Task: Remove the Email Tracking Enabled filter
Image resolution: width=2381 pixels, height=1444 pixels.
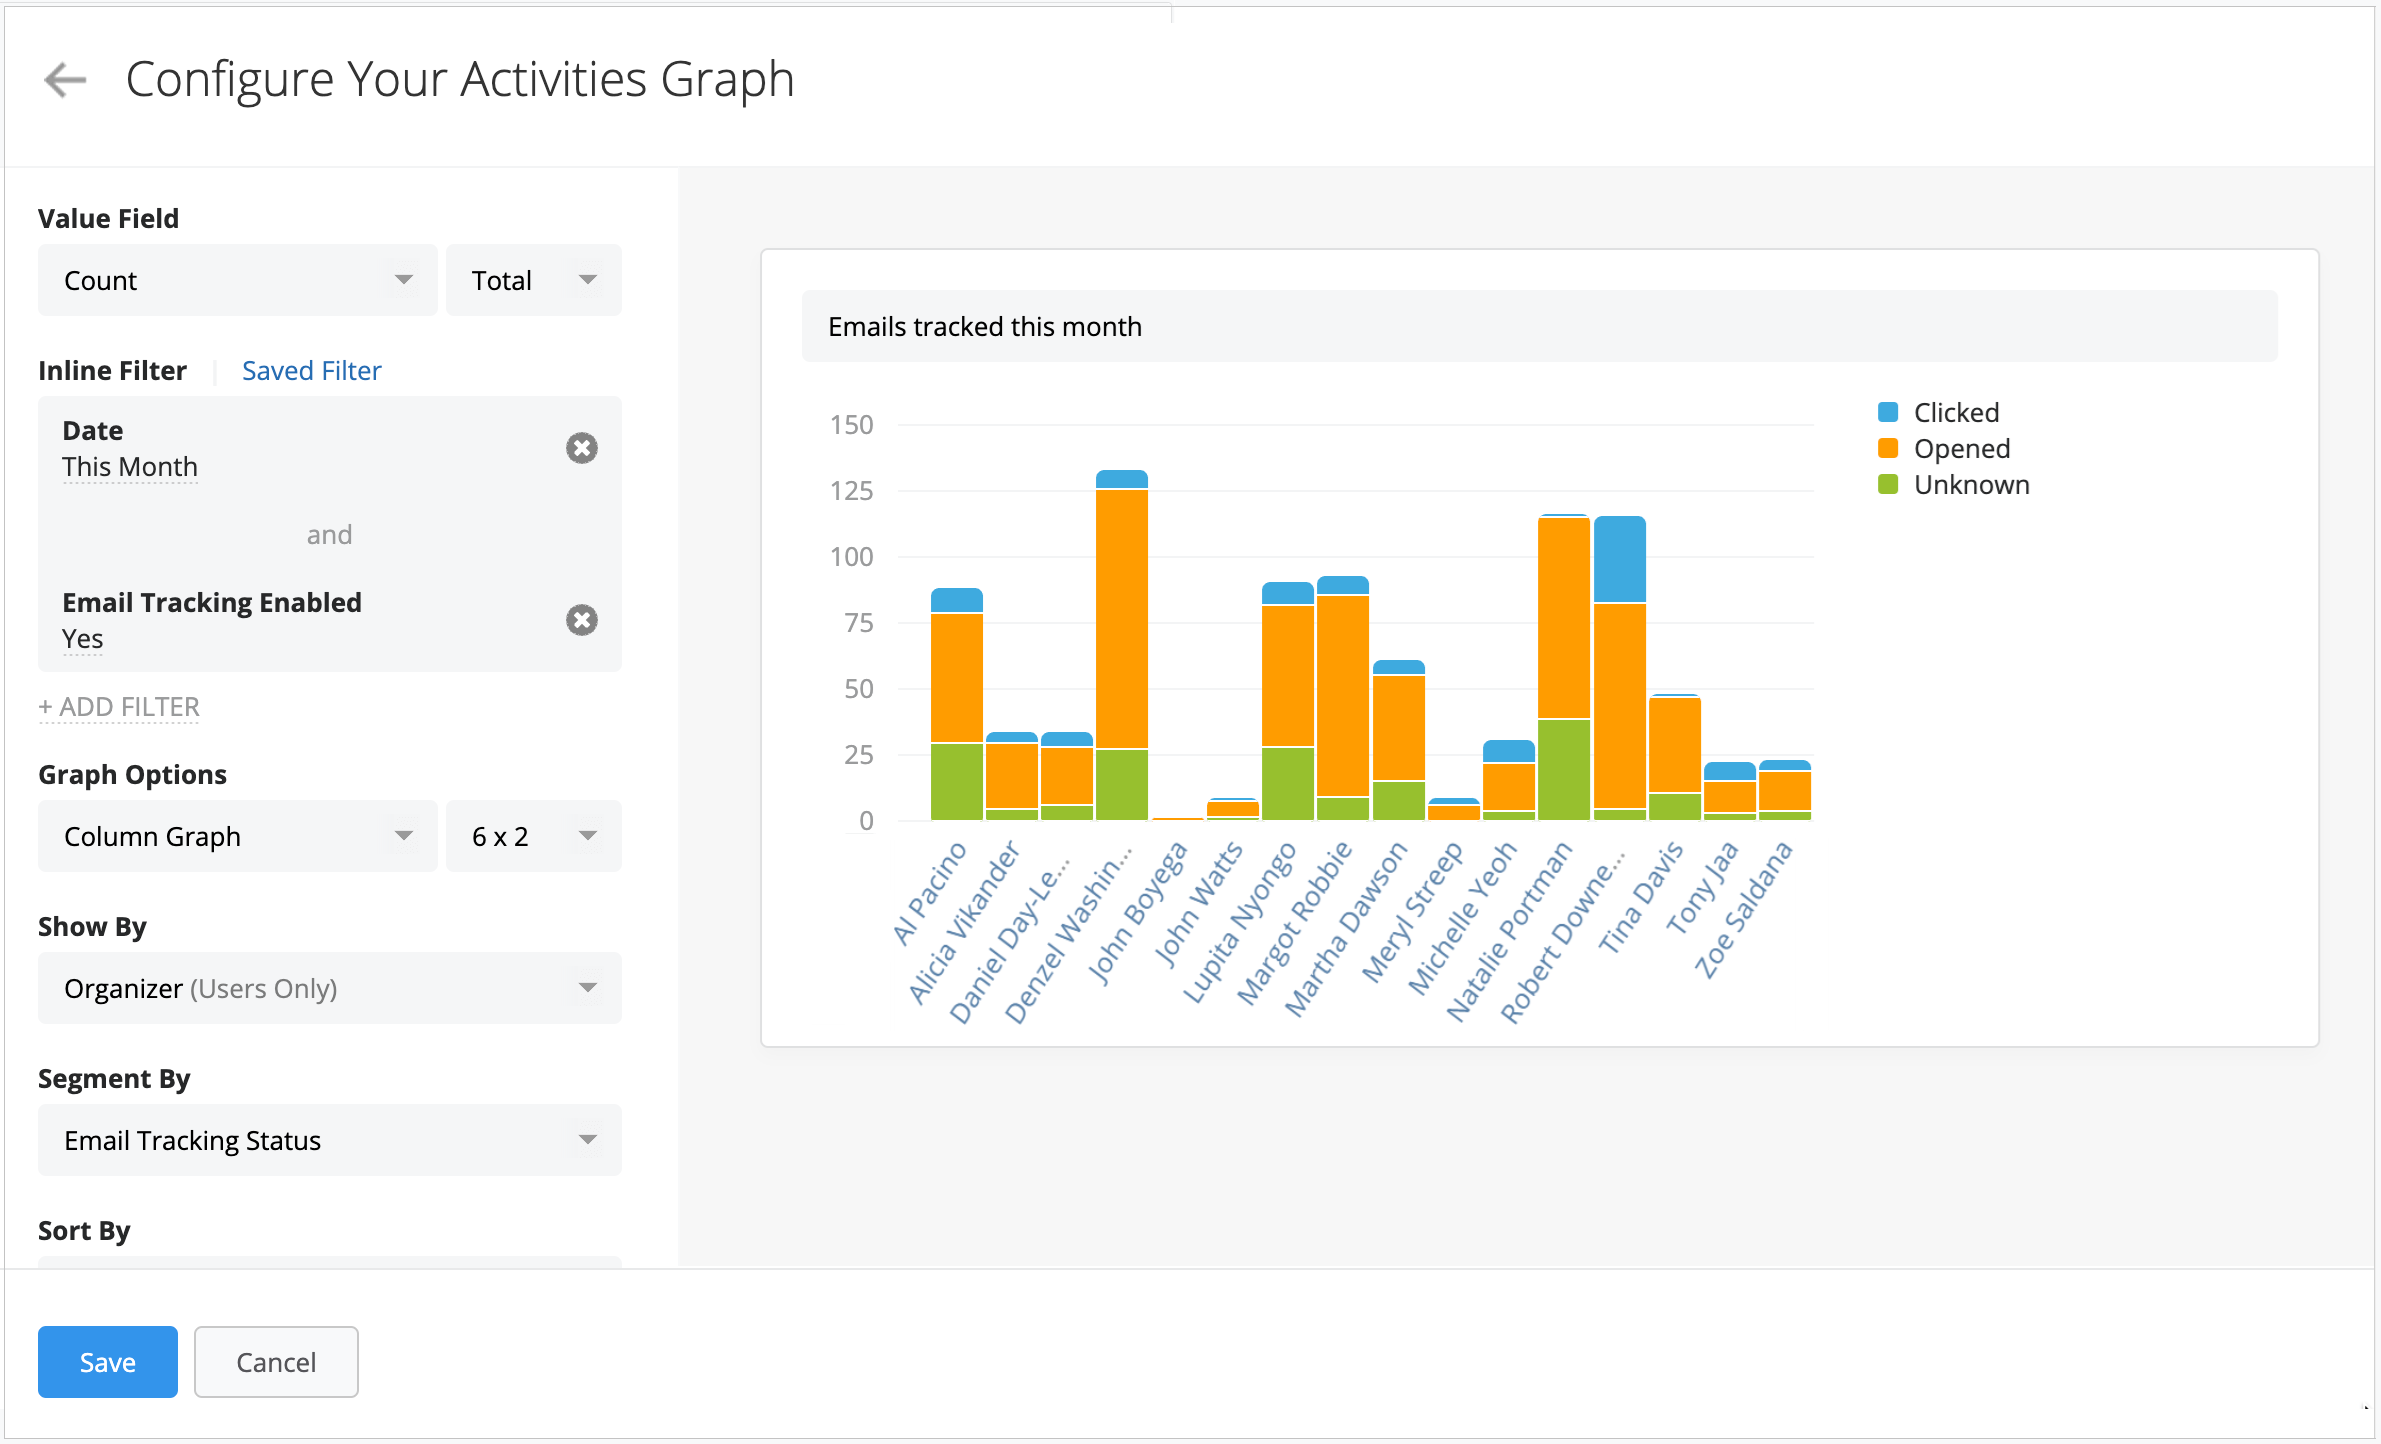Action: [583, 620]
